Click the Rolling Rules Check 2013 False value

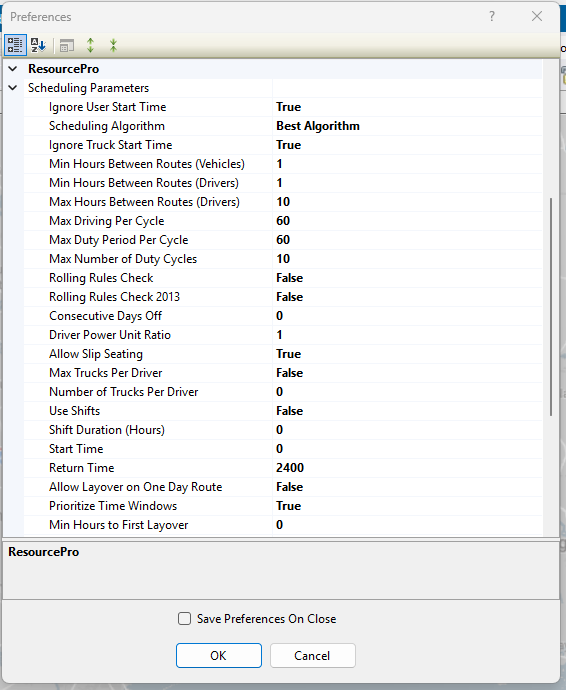point(290,297)
